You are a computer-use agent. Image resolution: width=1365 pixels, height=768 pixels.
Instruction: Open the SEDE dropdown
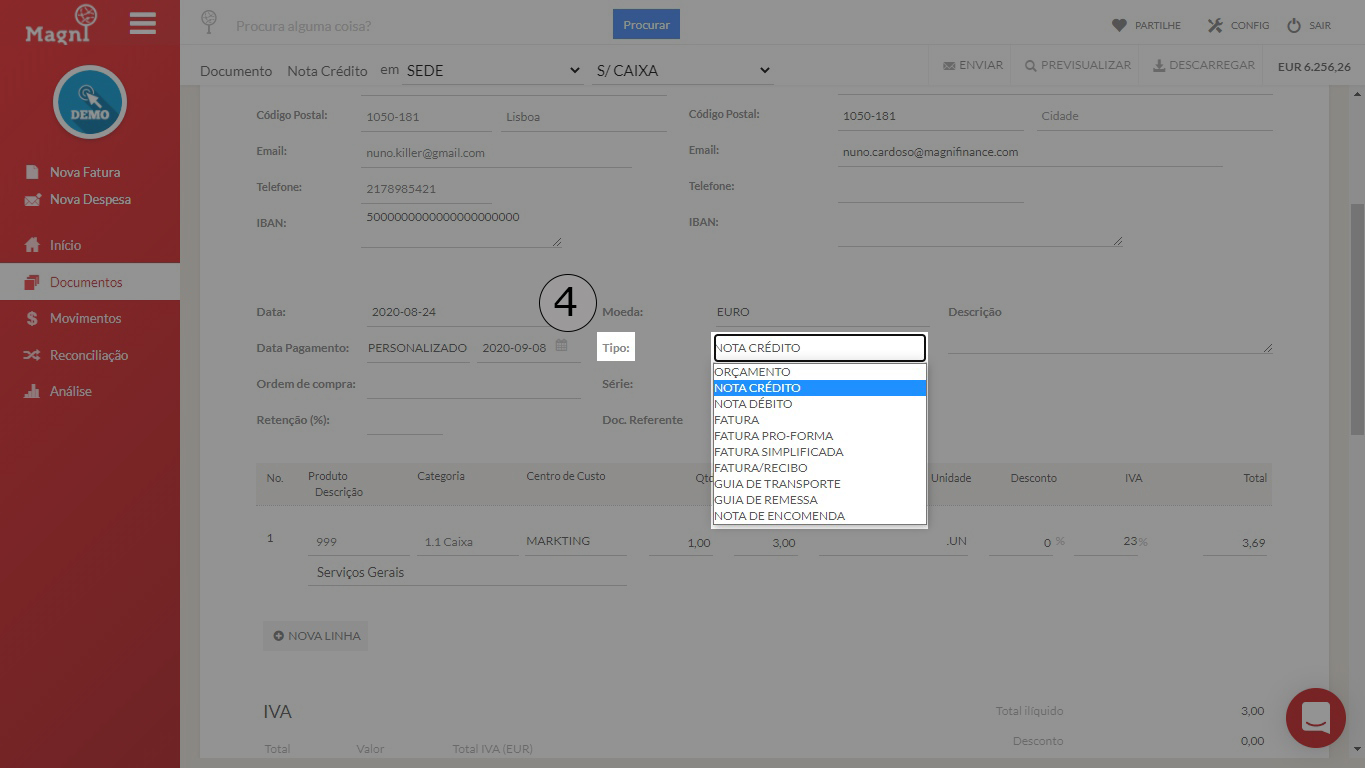coord(490,70)
